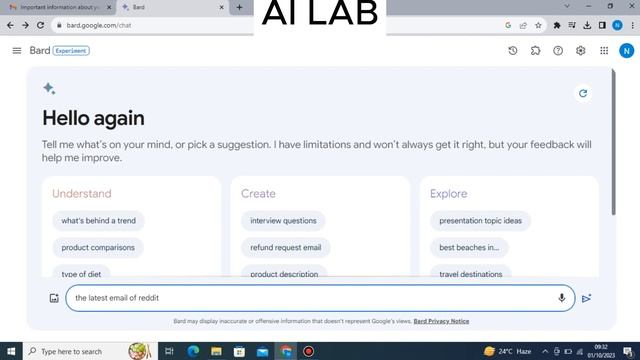640x360 pixels.
Task: Open the taskbar clock and date
Action: point(601,351)
